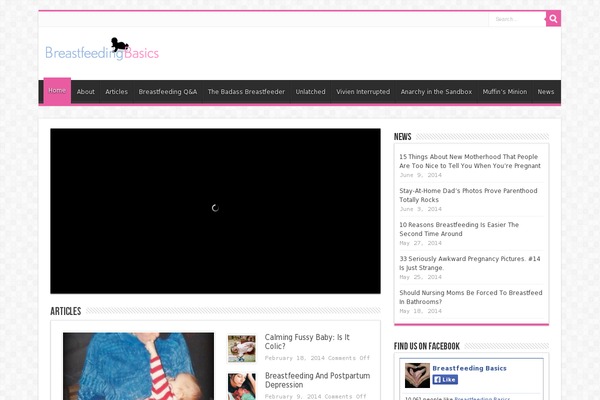Open 'Should Nursing Moms Be Forced' link
600x400 pixels.
[x=471, y=297]
